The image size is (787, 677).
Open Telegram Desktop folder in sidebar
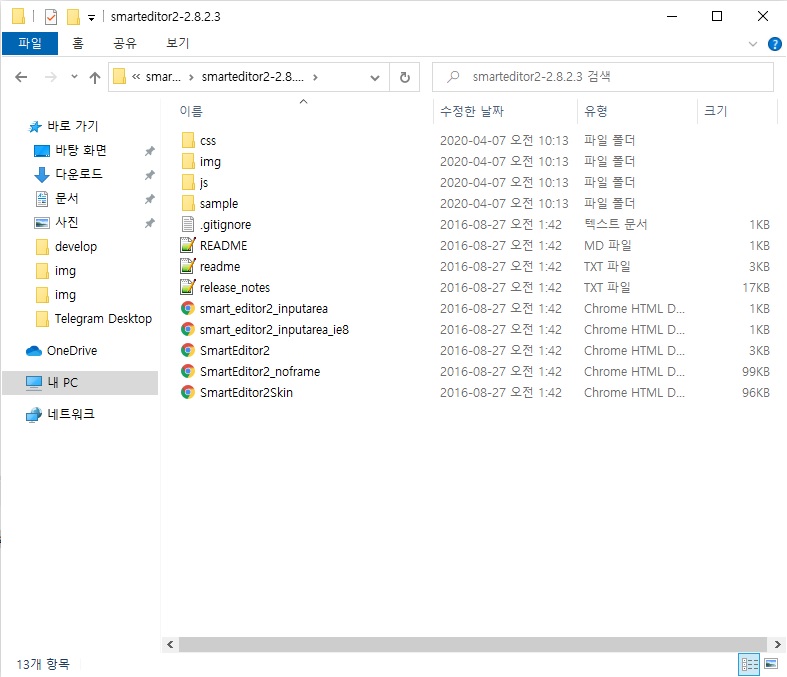(x=103, y=319)
